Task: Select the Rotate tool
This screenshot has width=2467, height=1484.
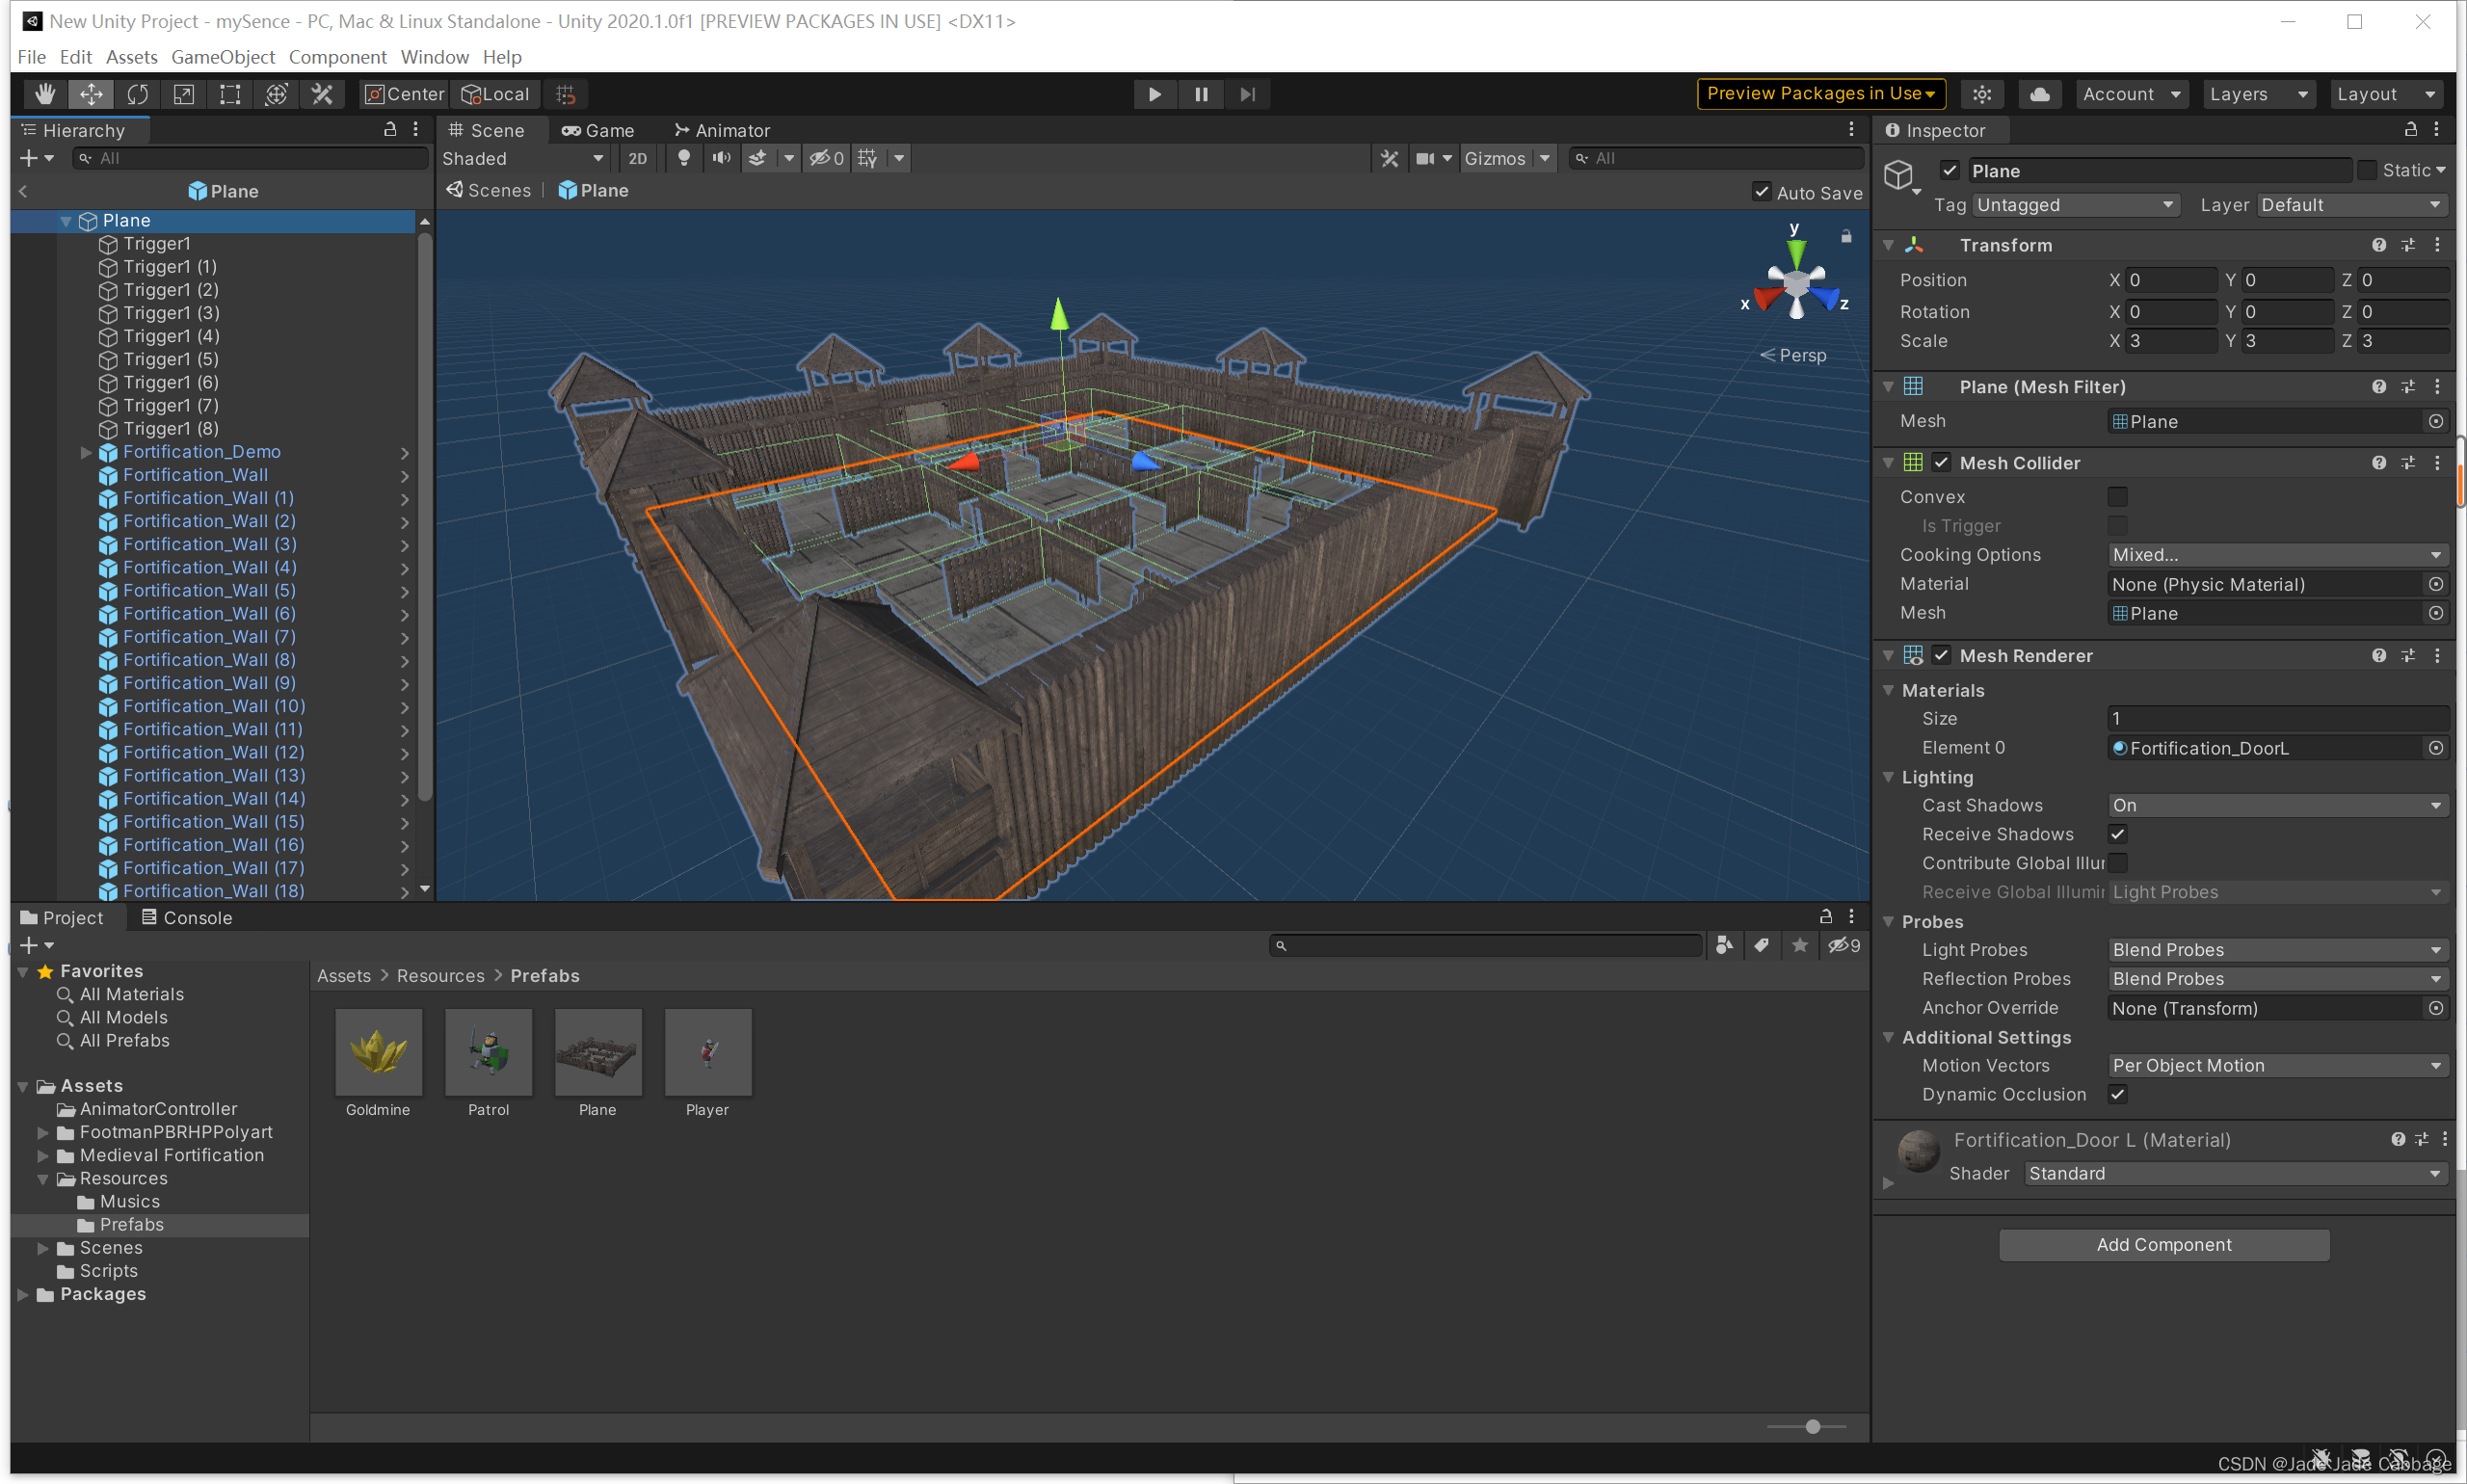Action: [138, 94]
